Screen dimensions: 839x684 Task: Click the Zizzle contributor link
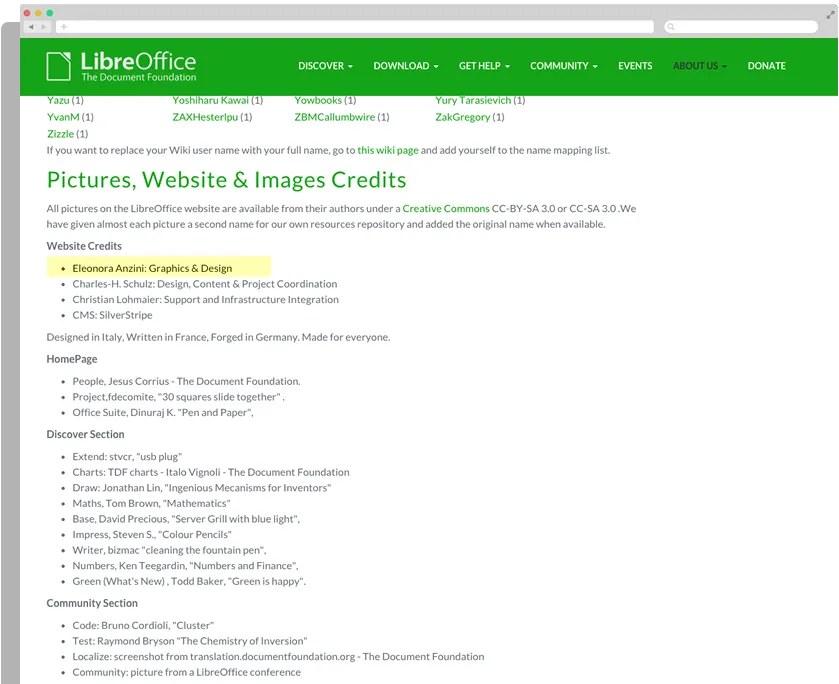(60, 134)
